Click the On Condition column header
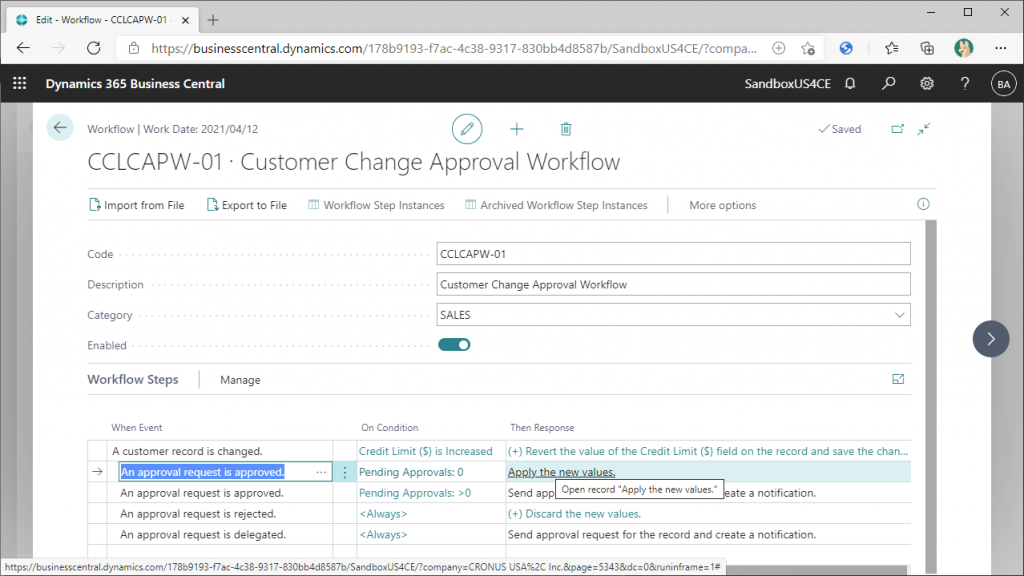 point(390,428)
